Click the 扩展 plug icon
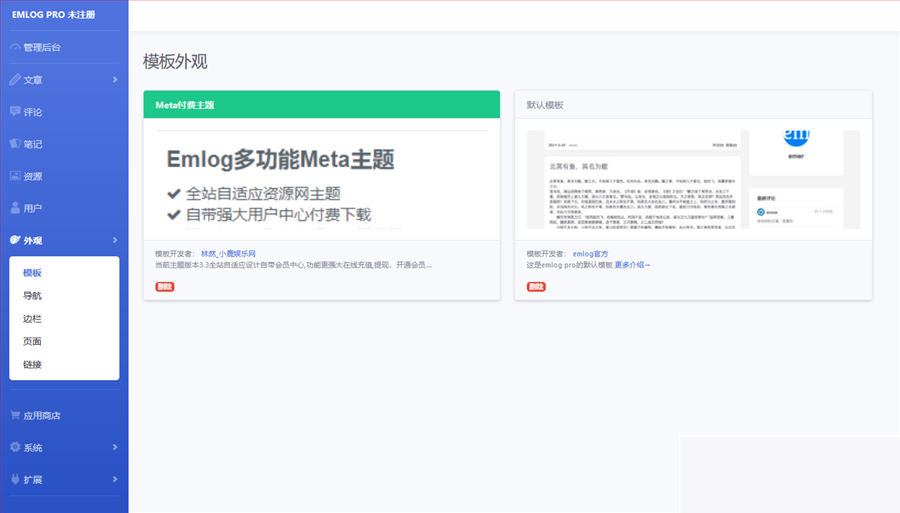The height and width of the screenshot is (513, 900). (x=15, y=479)
